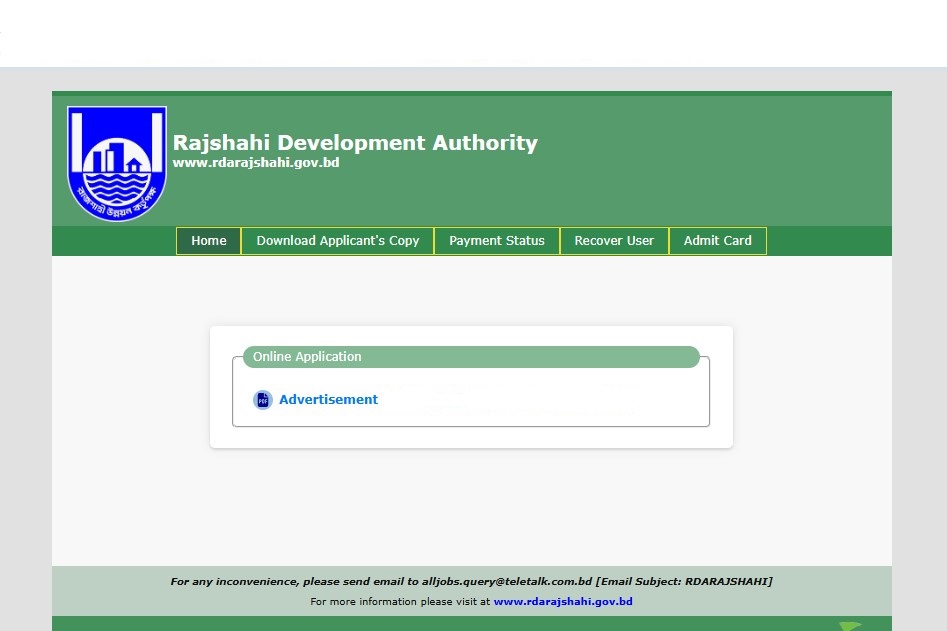Click the alljobs.query@teletalk.com.bd email address
Viewport: 947px width, 631px height.
[507, 582]
